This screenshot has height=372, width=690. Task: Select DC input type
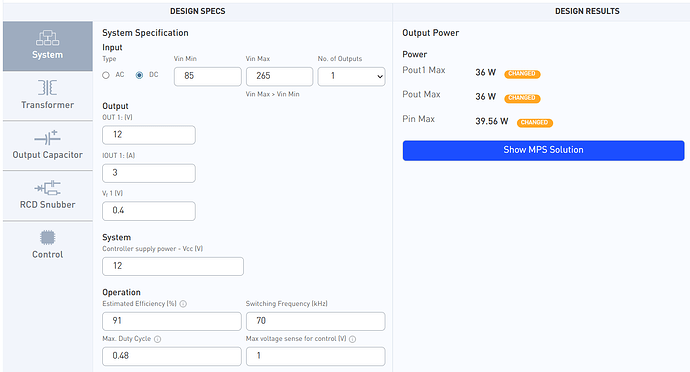coord(139,75)
